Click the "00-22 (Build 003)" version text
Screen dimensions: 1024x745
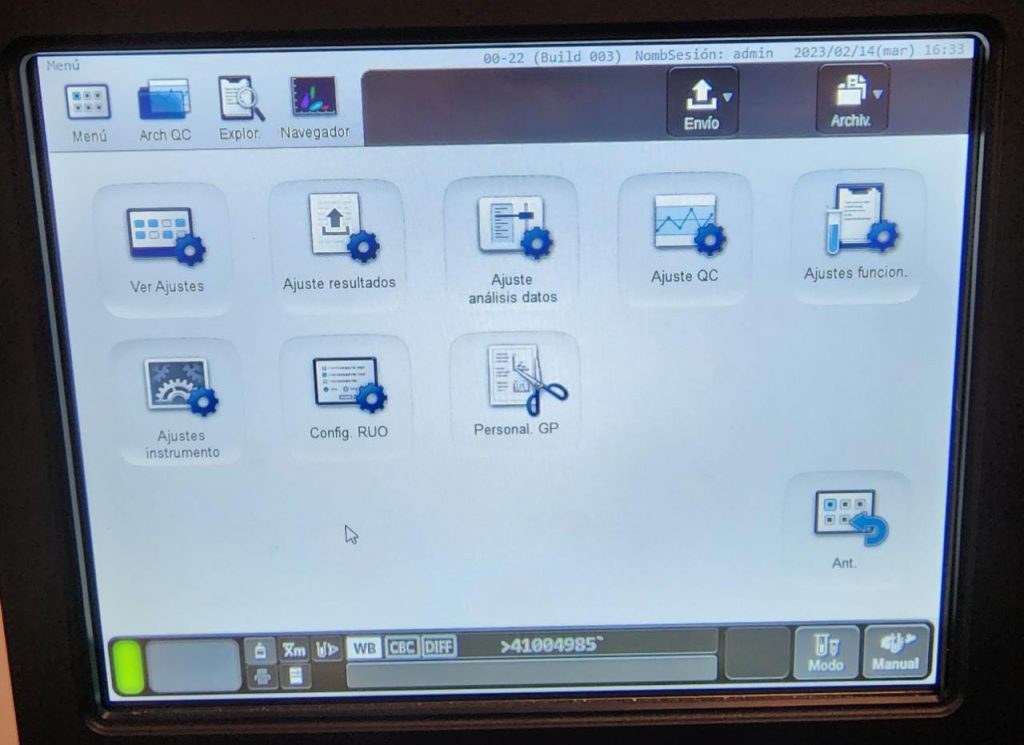tap(552, 57)
